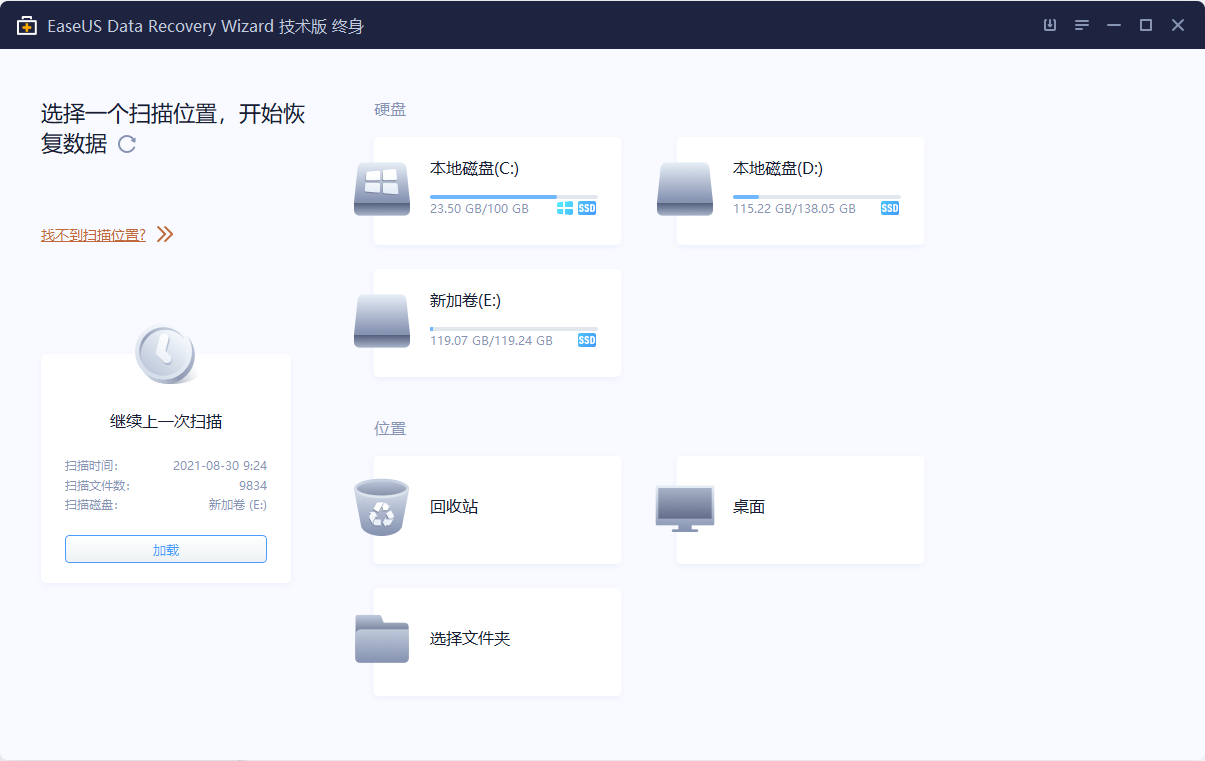This screenshot has height=761, width=1205.
Task: Click the 桌面 desktop monitor icon
Action: [x=685, y=508]
